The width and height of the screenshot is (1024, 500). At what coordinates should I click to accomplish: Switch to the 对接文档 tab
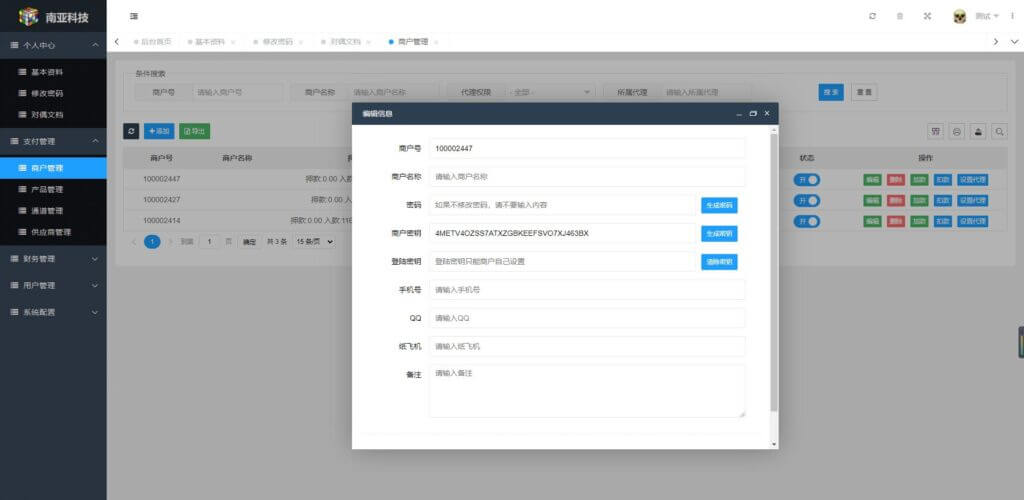coord(345,42)
